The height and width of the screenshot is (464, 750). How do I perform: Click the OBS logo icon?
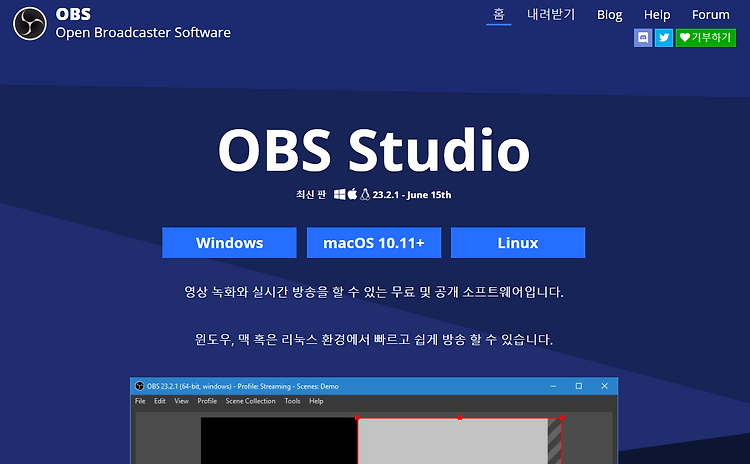tap(30, 23)
